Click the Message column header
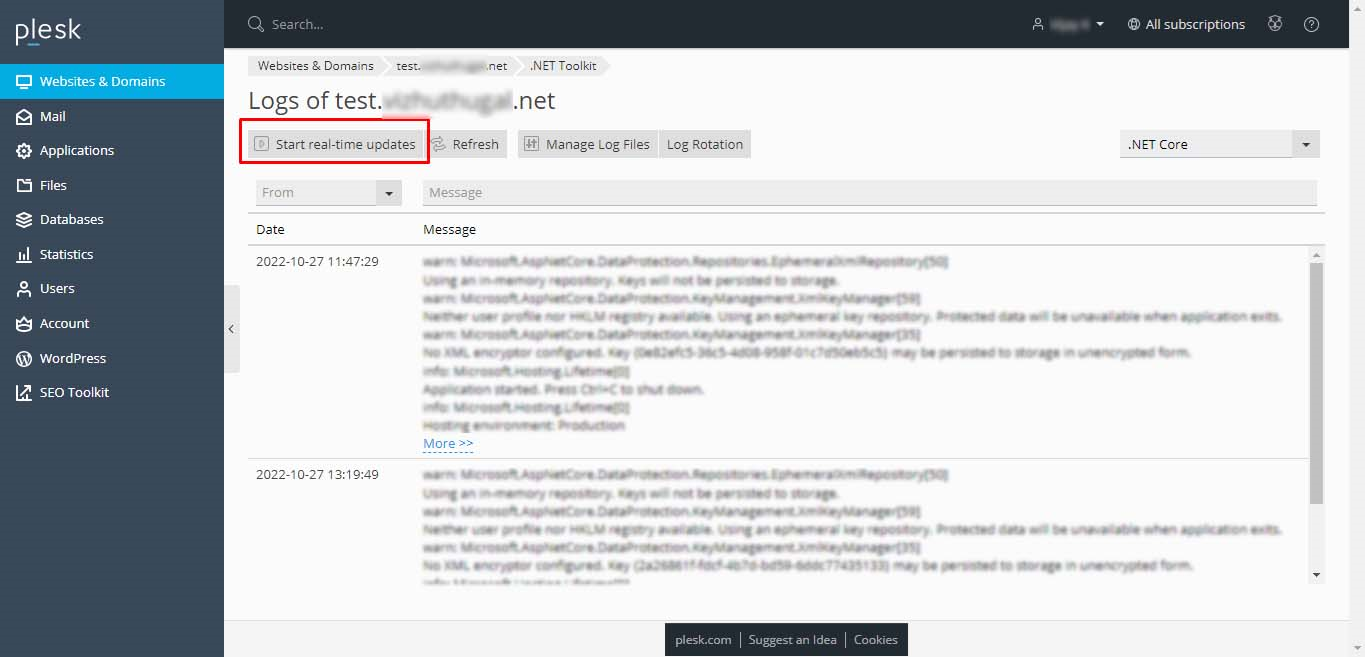Viewport: 1365px width, 657px height. (x=449, y=229)
